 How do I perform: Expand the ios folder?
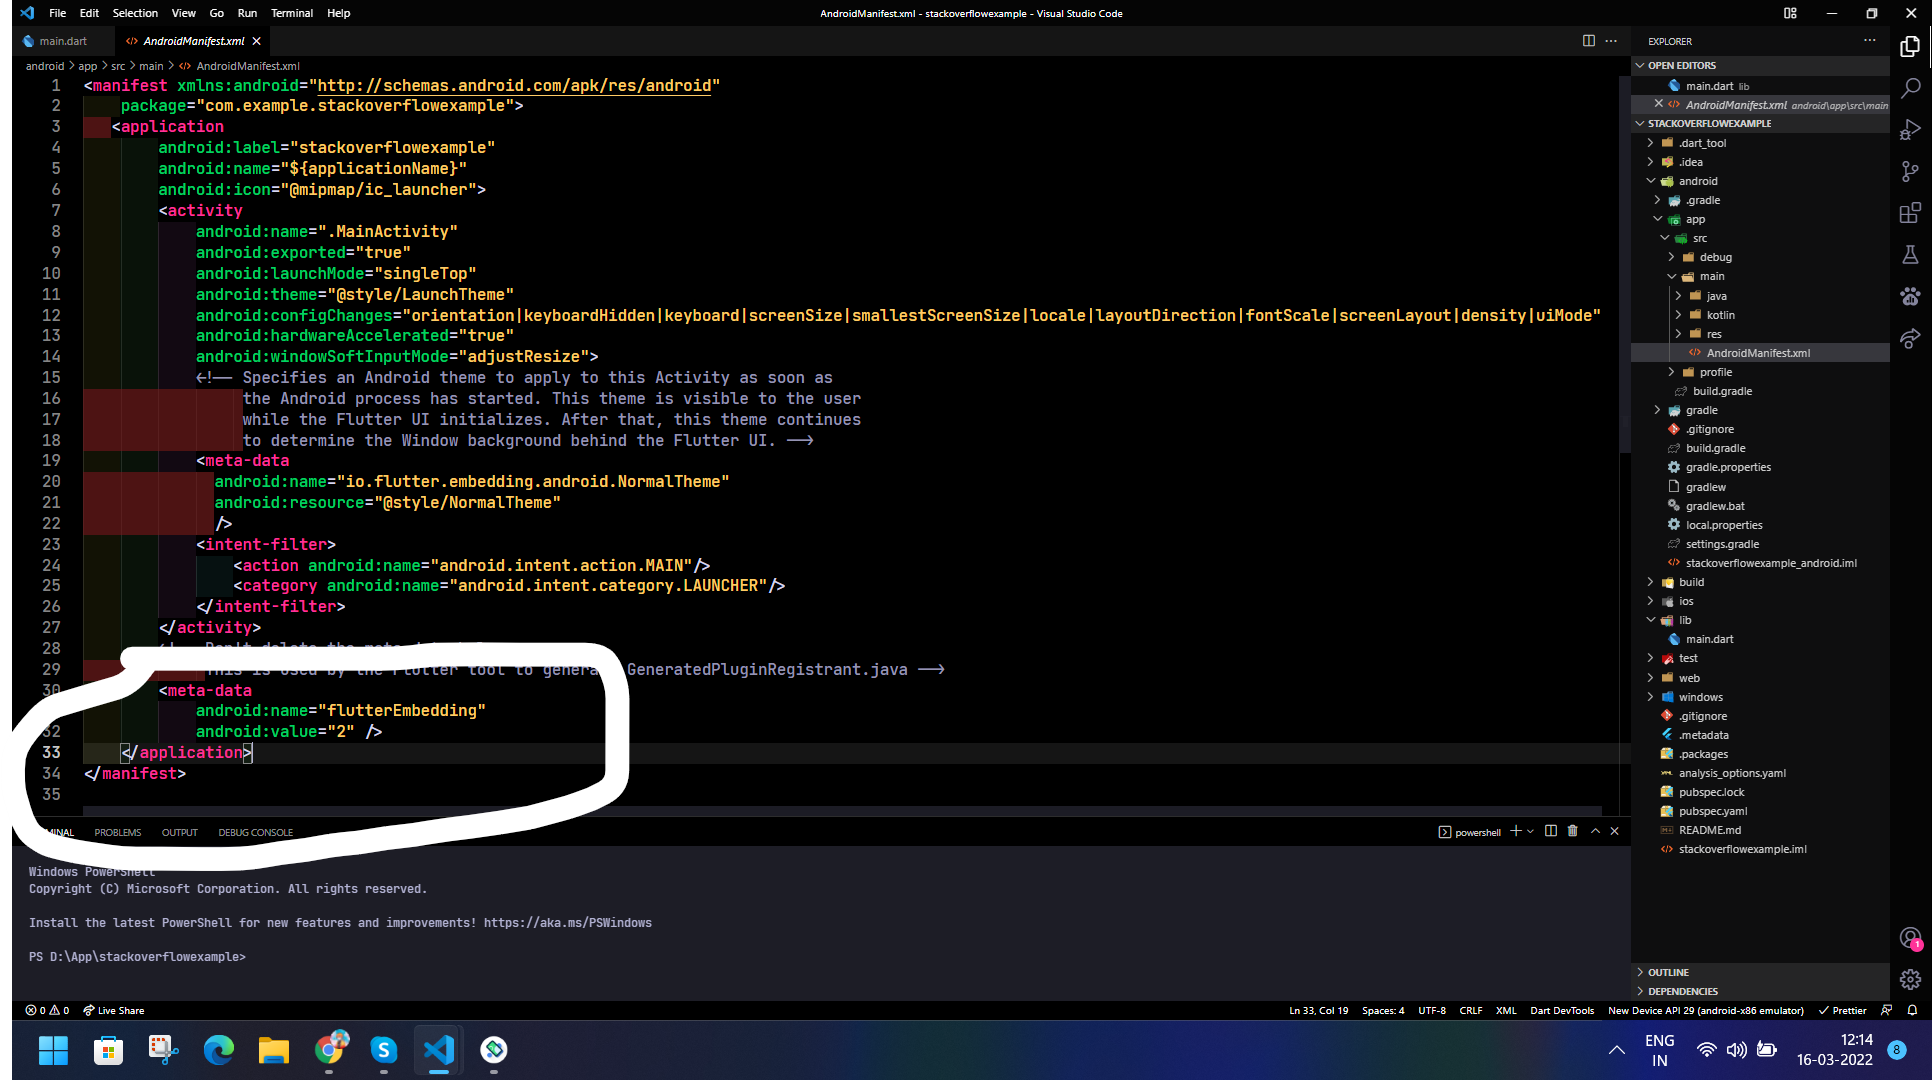click(x=1760, y=601)
